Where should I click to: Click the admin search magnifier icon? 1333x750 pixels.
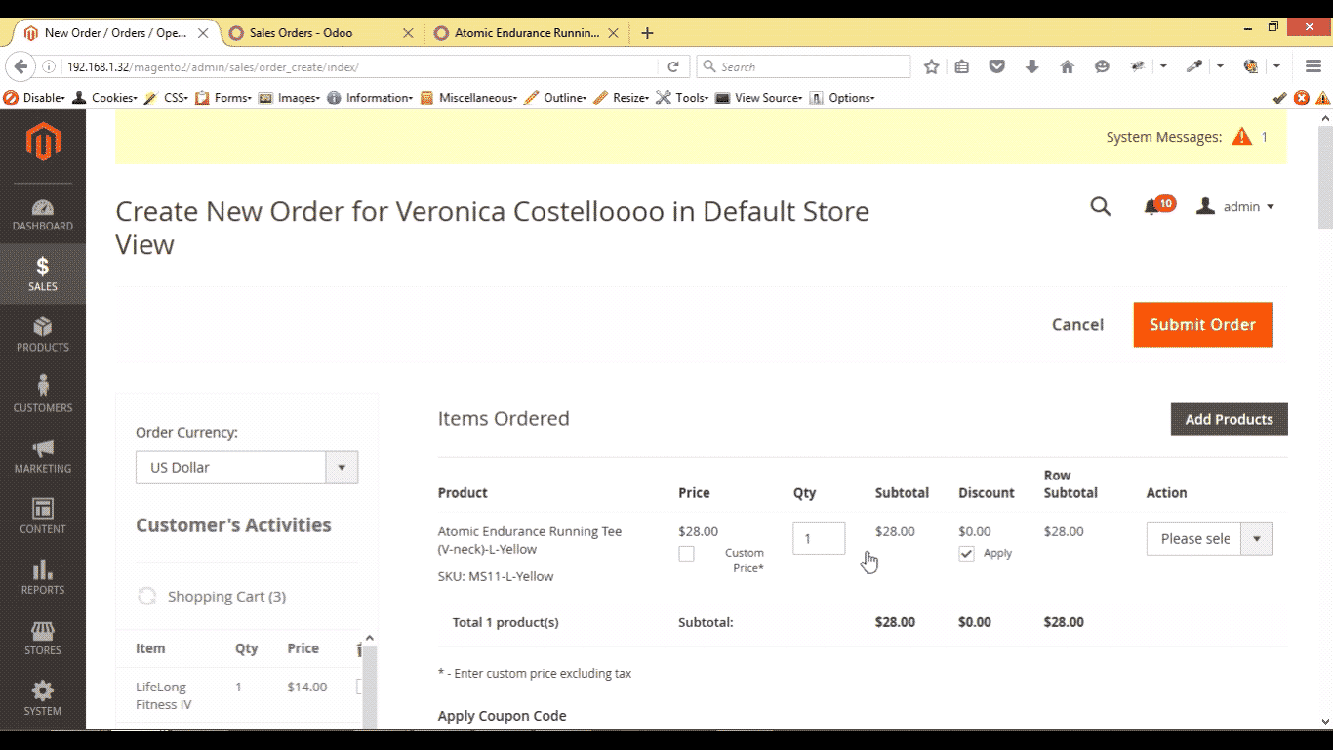[1101, 207]
